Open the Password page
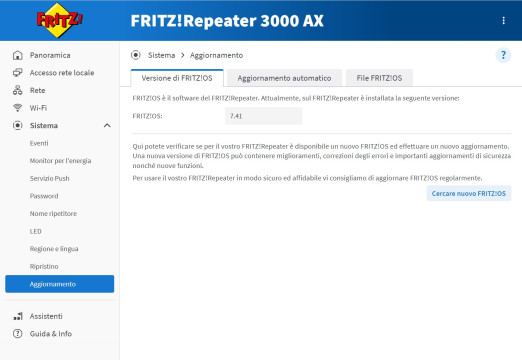The width and height of the screenshot is (522, 360). (44, 196)
